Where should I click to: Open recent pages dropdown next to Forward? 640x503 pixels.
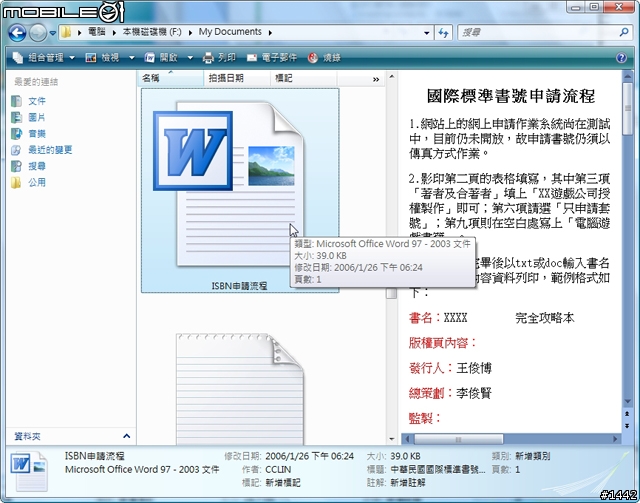pyautogui.click(x=53, y=33)
